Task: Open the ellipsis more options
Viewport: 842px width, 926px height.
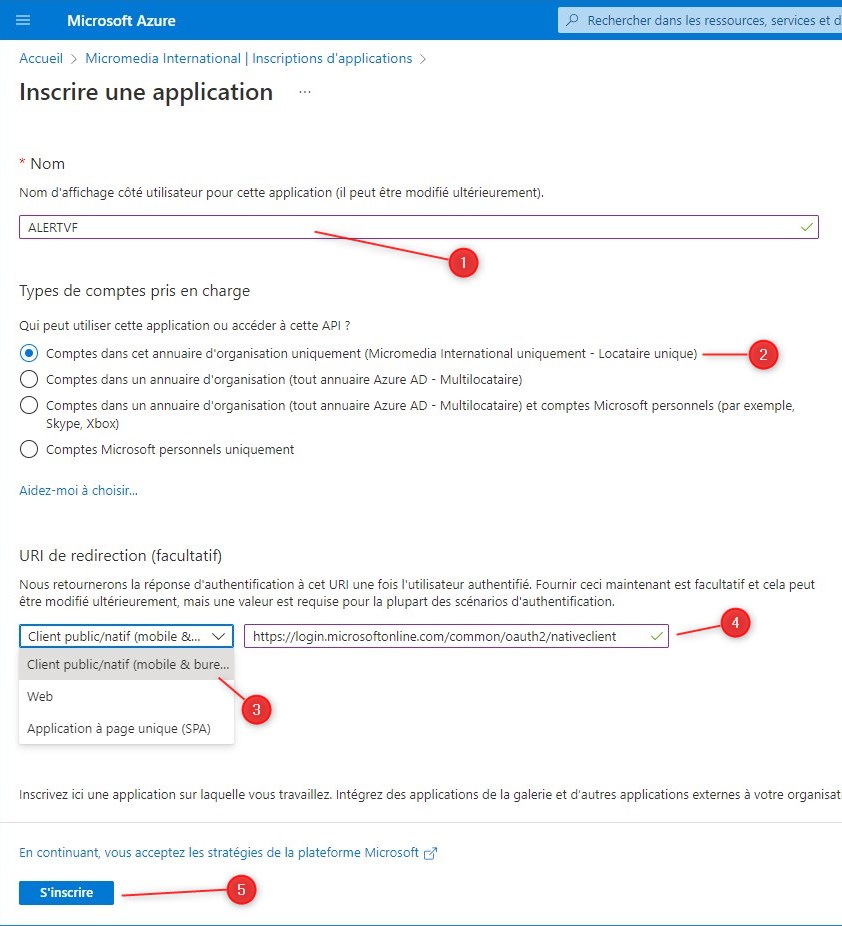Action: point(305,92)
